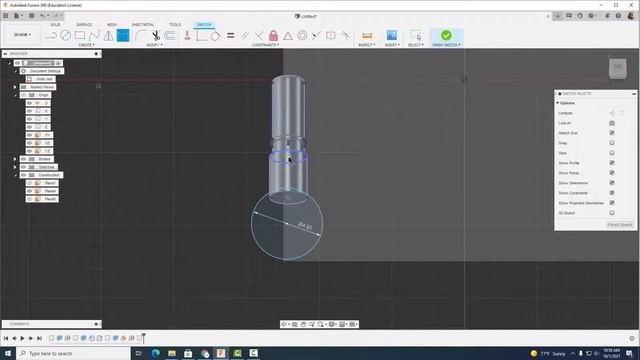
Task: Toggle Show Projected Geometries checkbox
Action: coord(612,203)
